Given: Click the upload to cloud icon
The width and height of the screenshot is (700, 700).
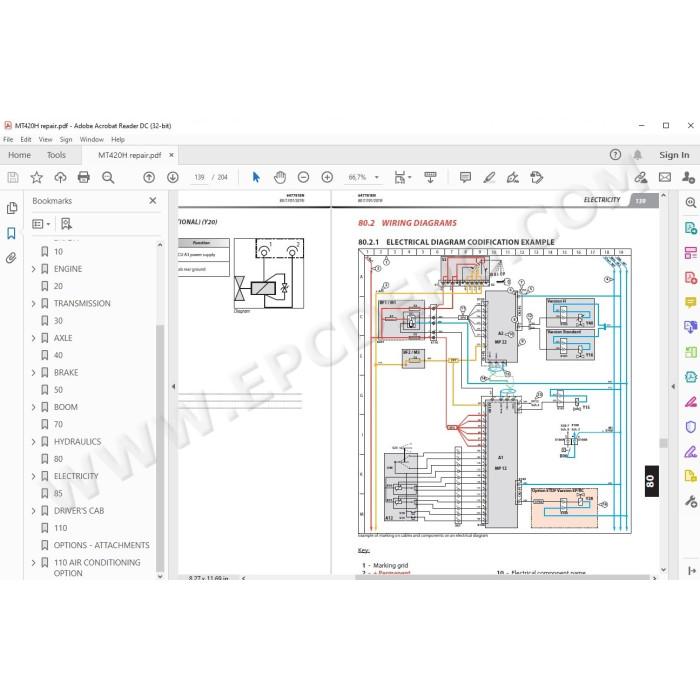Looking at the screenshot, I should (x=60, y=177).
